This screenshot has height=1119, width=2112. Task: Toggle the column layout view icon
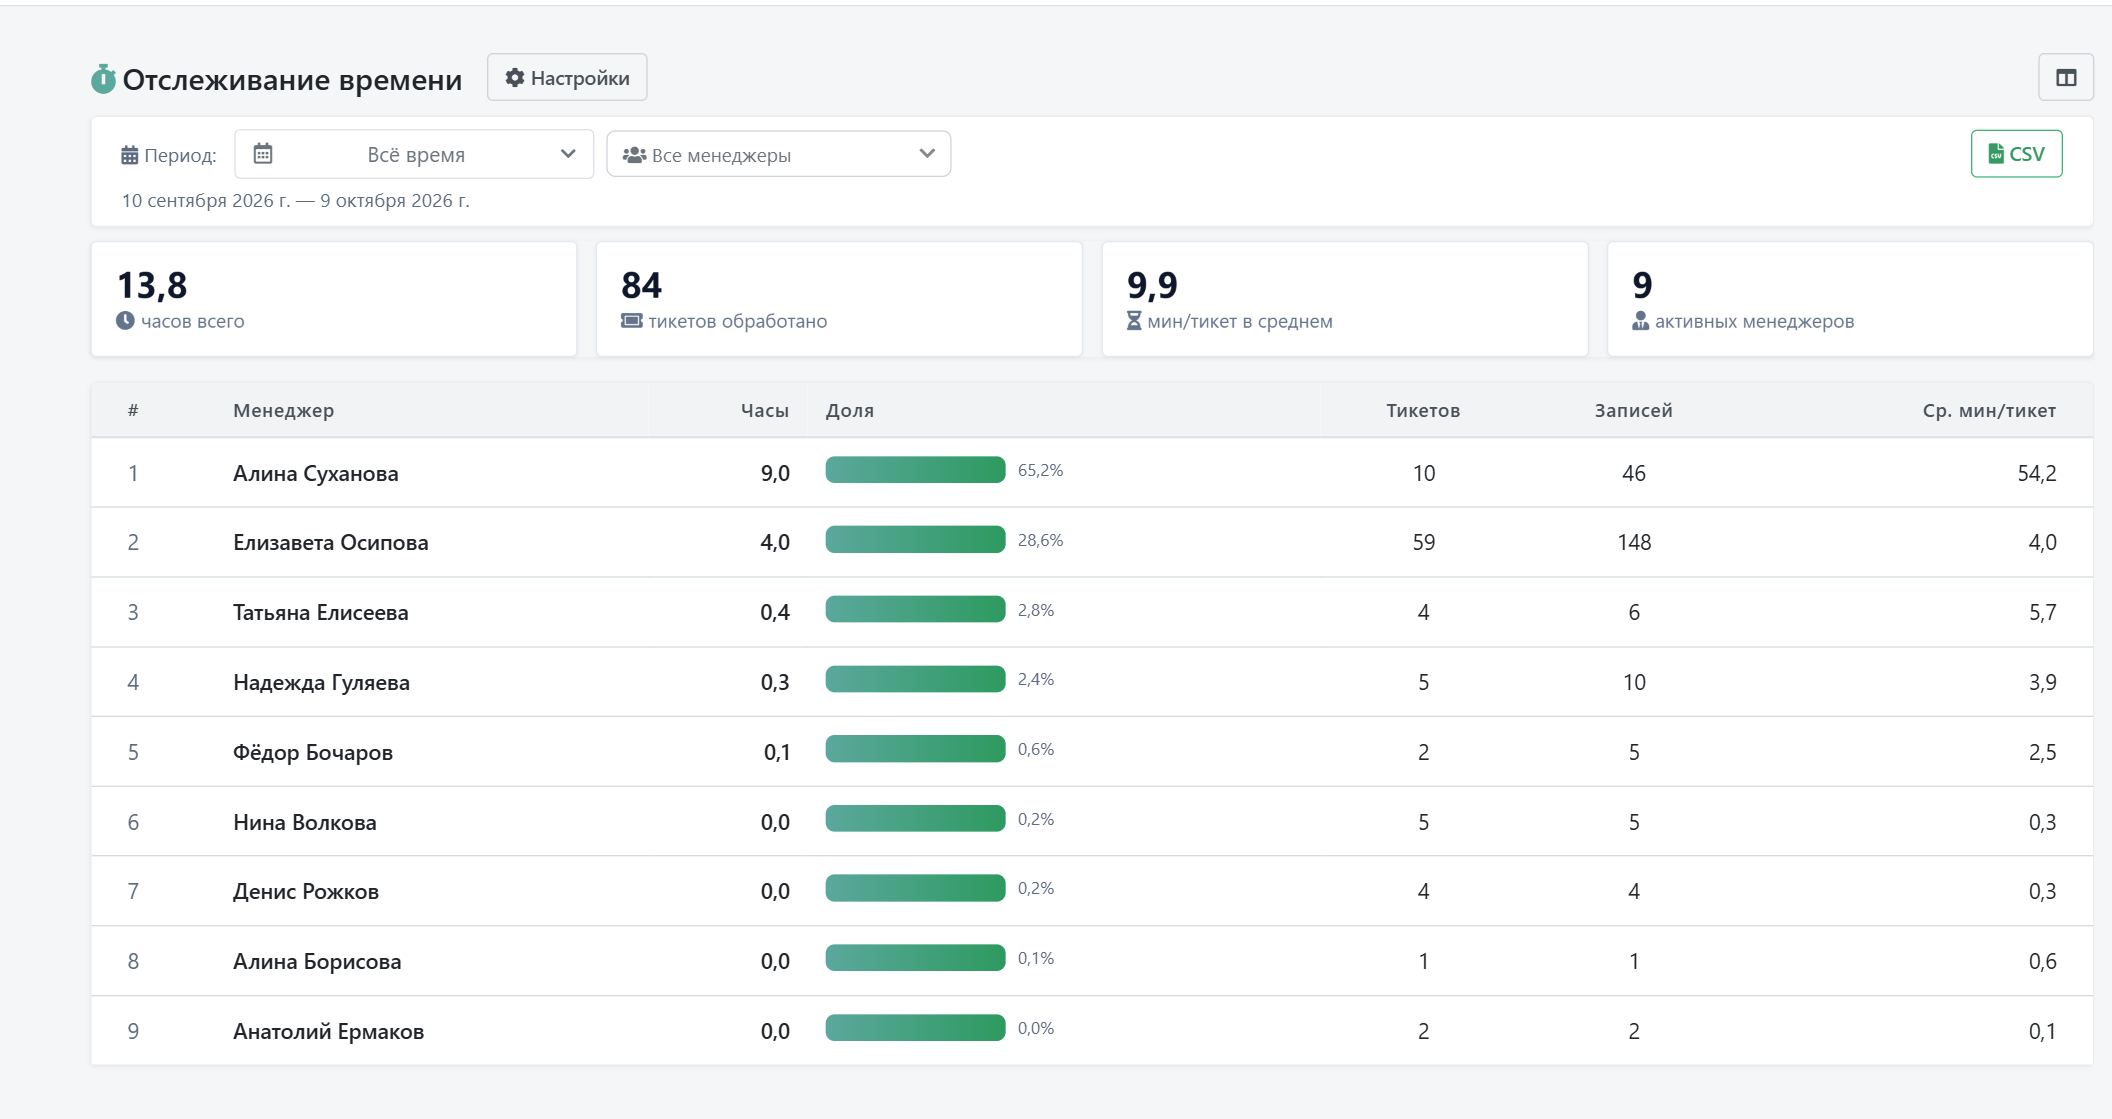2066,78
